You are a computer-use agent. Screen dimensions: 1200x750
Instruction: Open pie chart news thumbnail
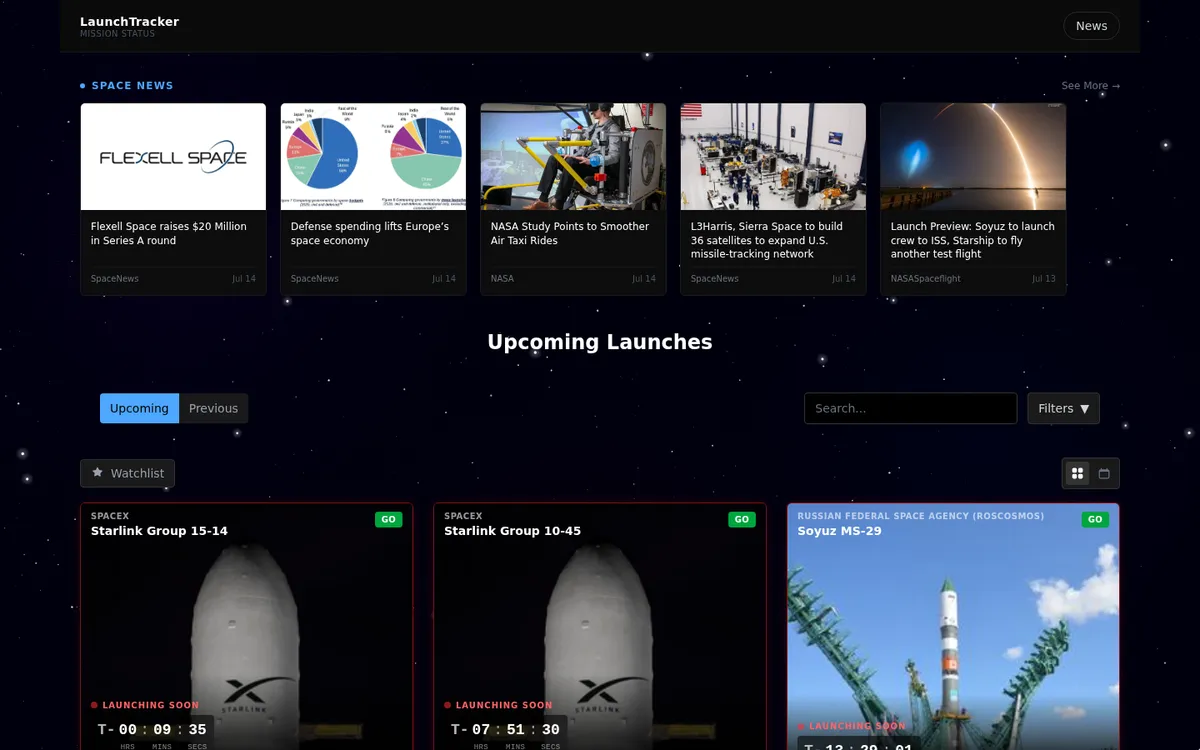click(x=373, y=157)
